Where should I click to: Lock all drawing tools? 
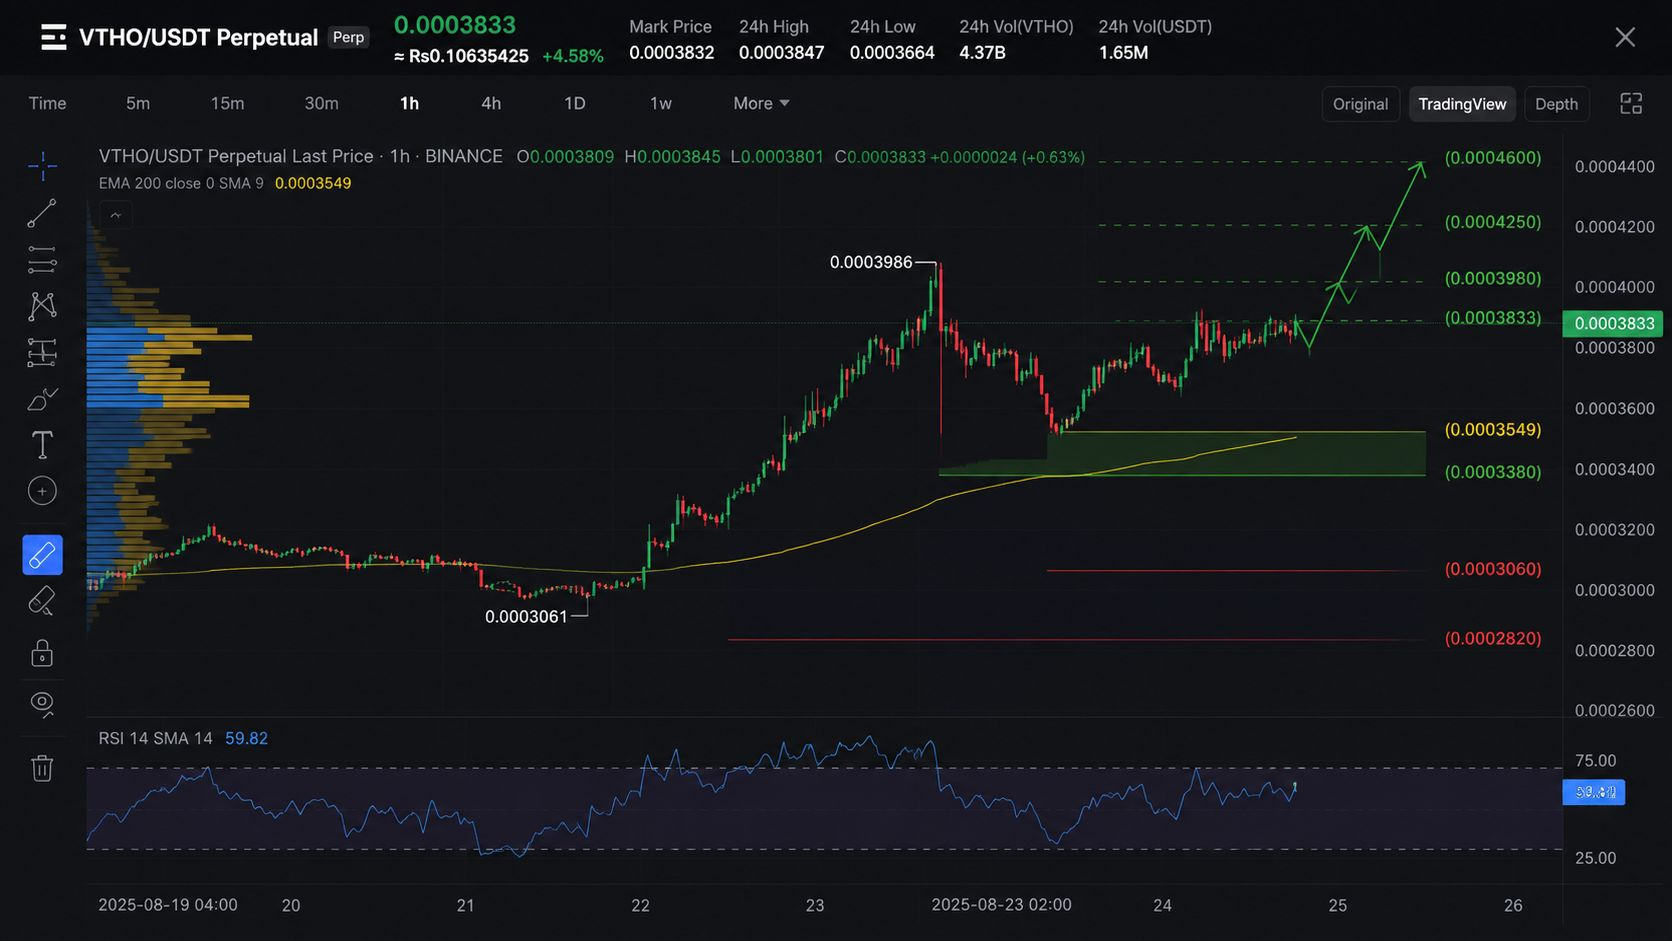pyautogui.click(x=42, y=653)
